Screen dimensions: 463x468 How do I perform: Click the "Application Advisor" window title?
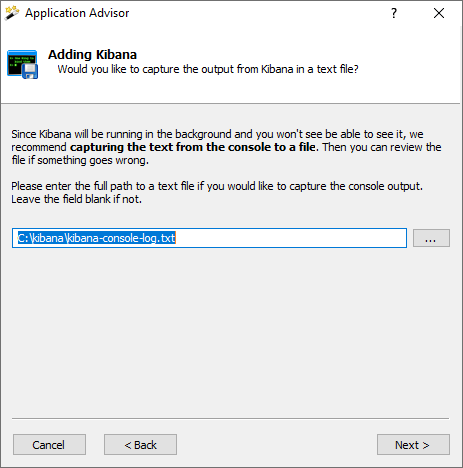pyautogui.click(x=77, y=13)
